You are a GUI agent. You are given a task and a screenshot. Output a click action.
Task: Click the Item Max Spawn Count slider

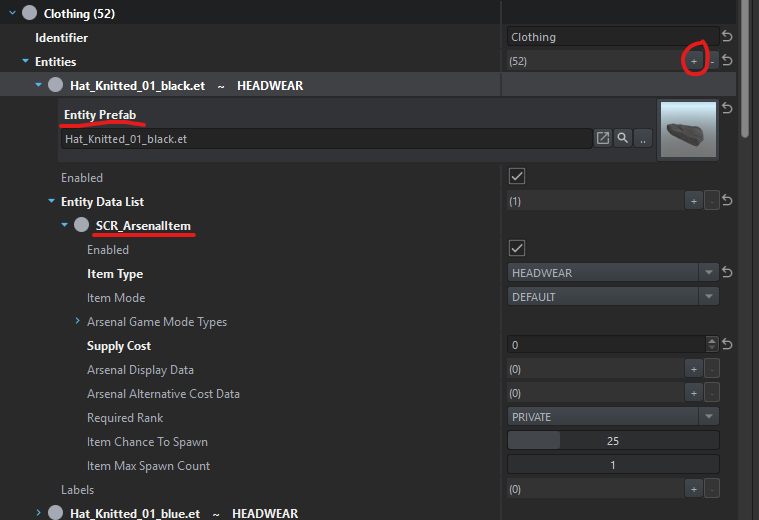coord(613,465)
